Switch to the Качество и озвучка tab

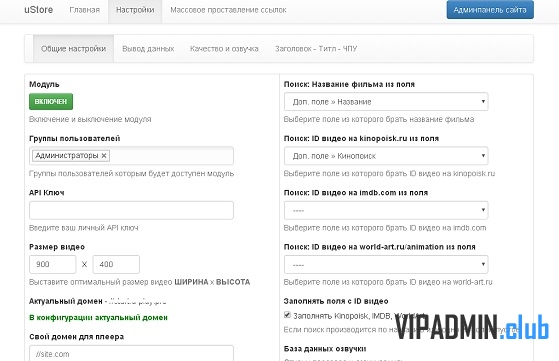tap(224, 49)
